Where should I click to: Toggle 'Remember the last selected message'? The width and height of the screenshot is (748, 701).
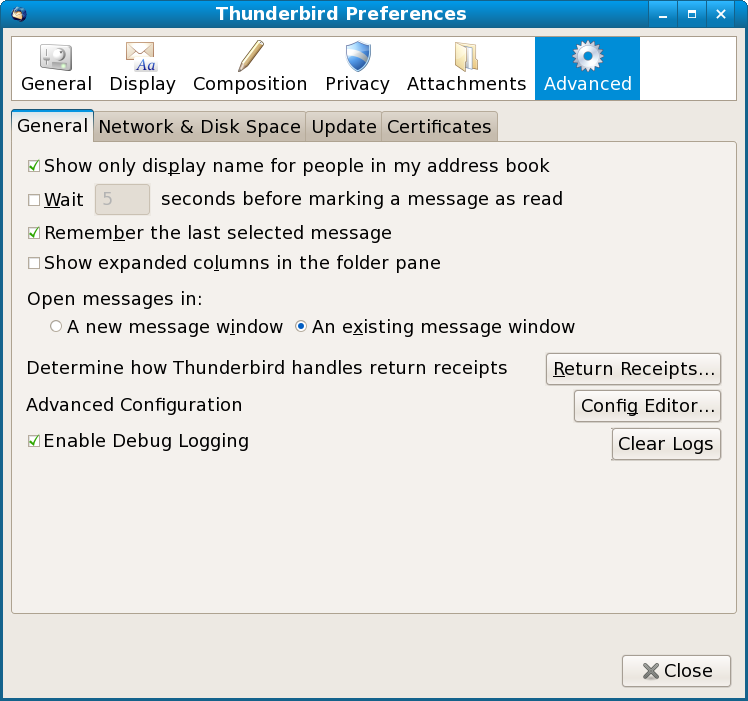[34, 233]
